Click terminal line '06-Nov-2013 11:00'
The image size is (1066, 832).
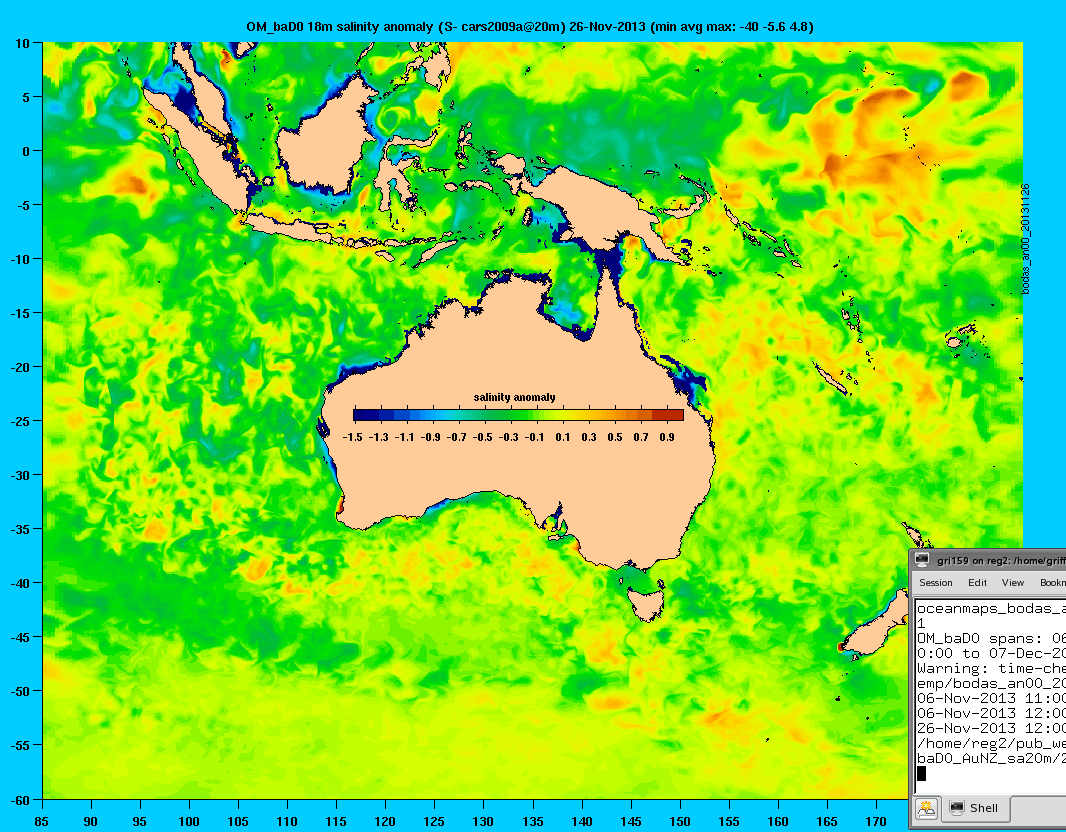[x=991, y=698]
